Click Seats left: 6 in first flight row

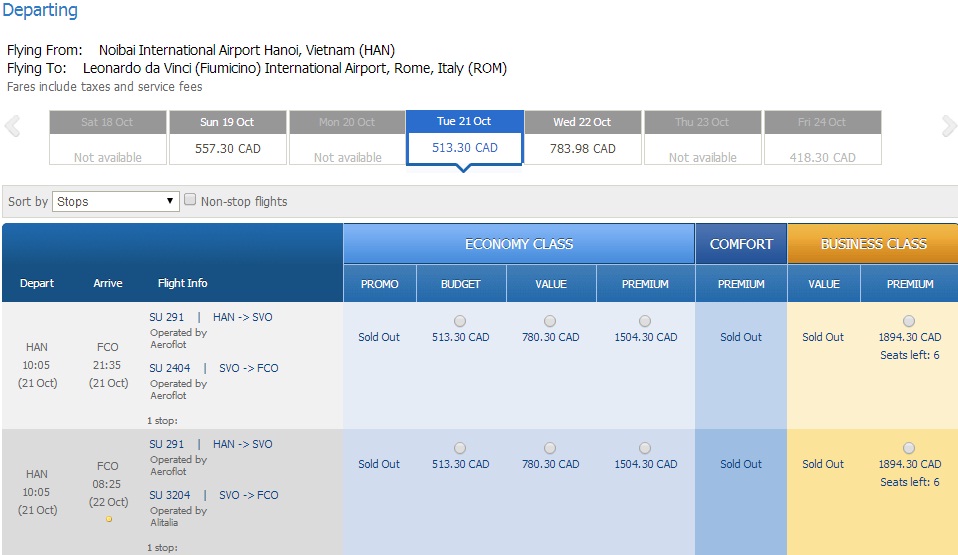coord(910,355)
